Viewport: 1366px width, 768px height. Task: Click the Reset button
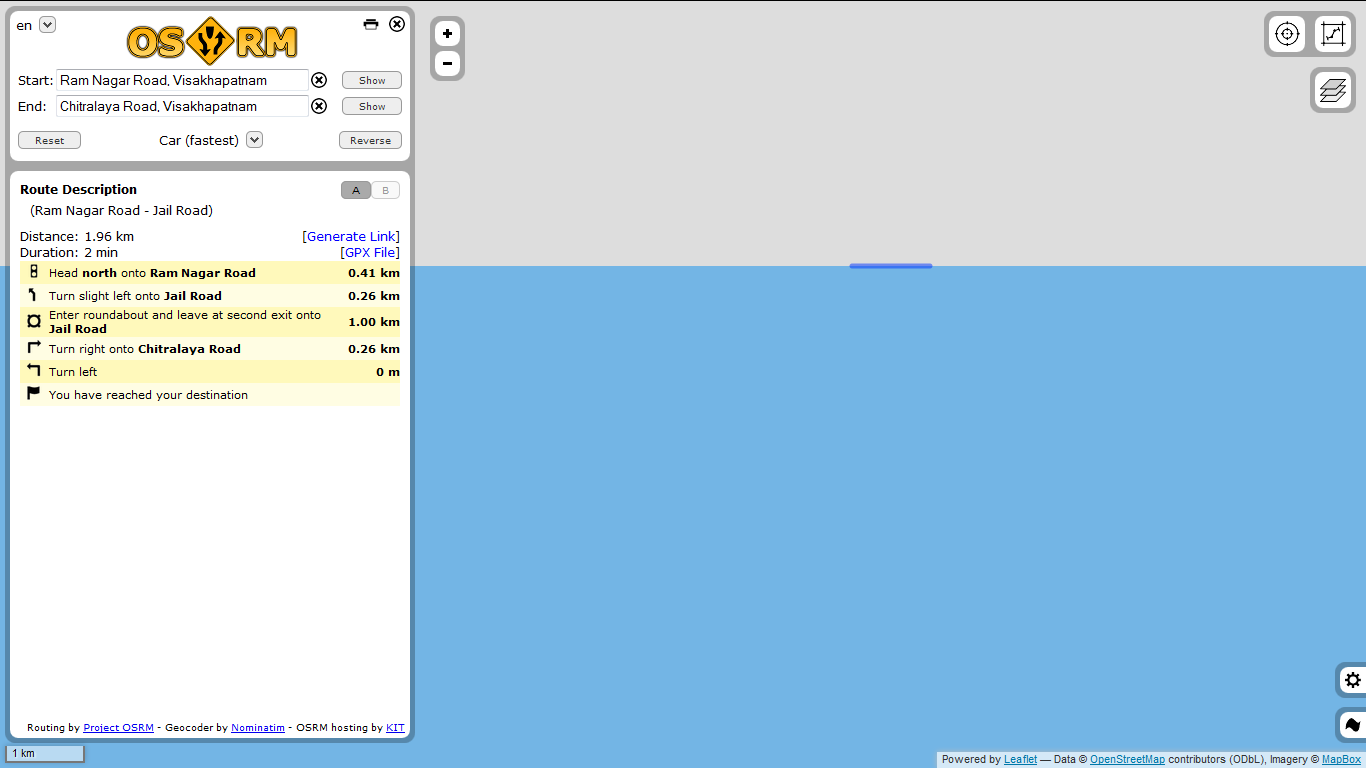pyautogui.click(x=49, y=140)
